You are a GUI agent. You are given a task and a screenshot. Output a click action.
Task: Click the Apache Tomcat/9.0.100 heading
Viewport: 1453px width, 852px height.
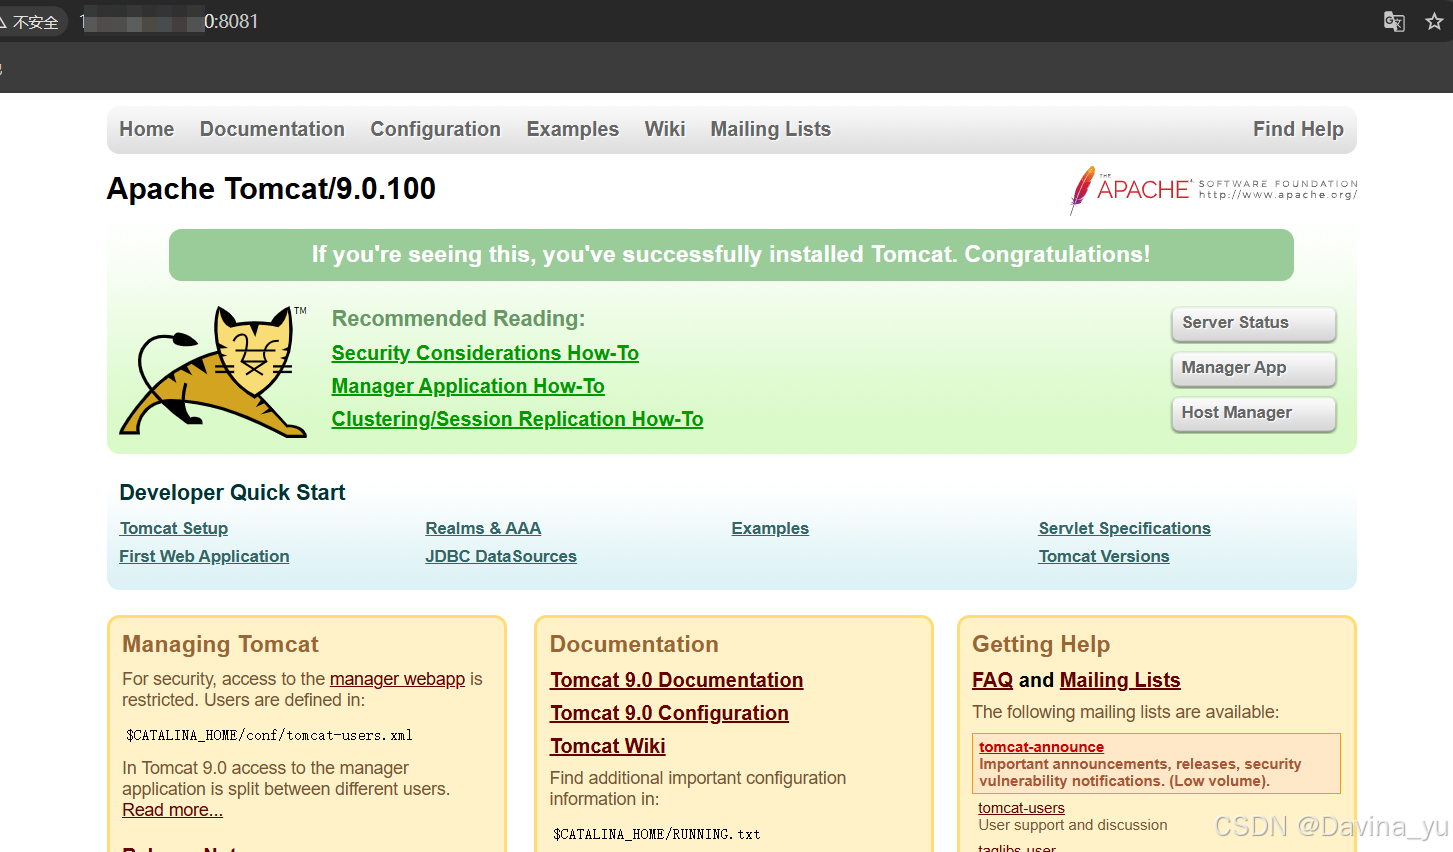[271, 189]
